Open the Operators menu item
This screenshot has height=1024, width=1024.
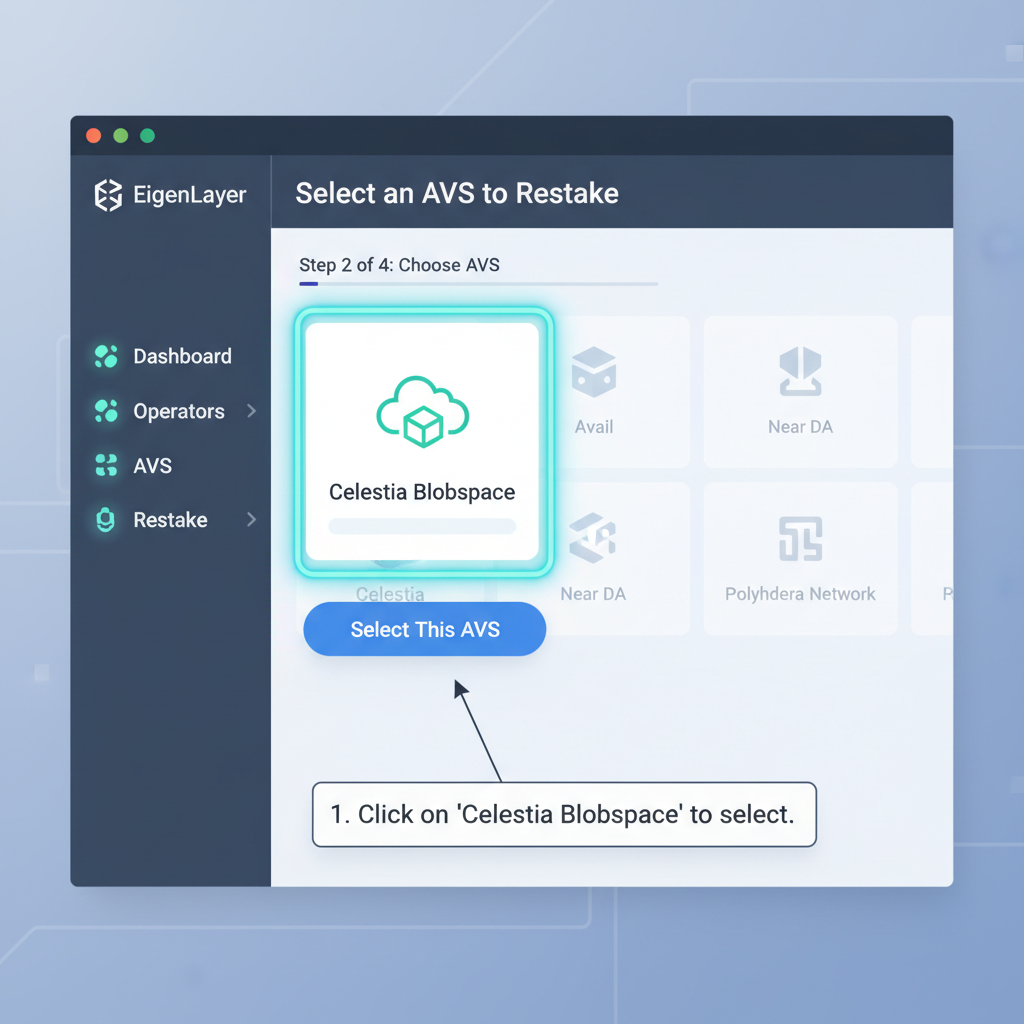click(179, 411)
